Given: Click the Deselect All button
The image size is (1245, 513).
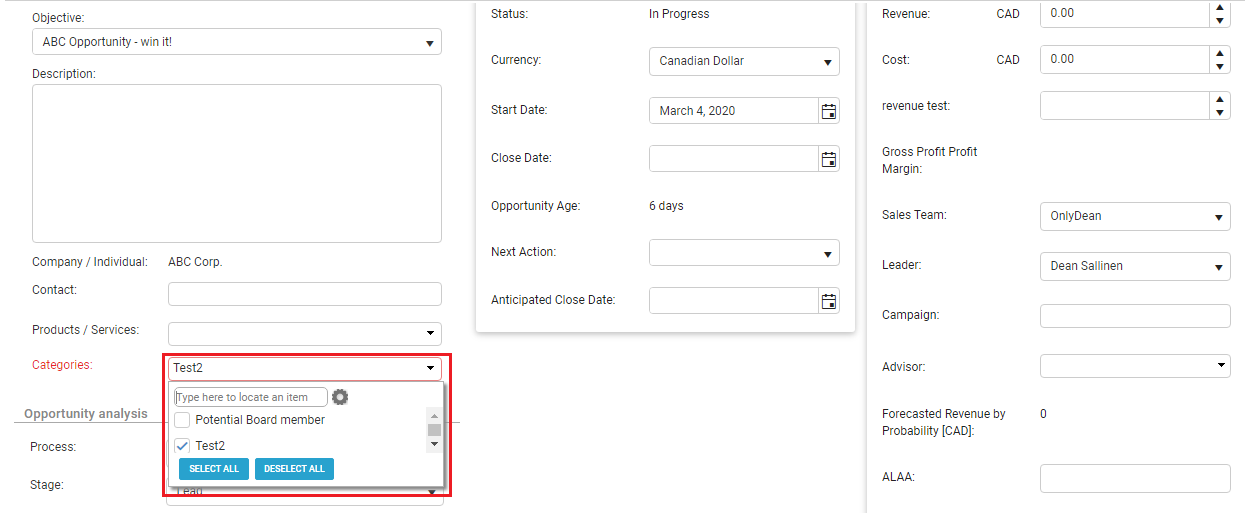Looking at the screenshot, I should (x=294, y=469).
